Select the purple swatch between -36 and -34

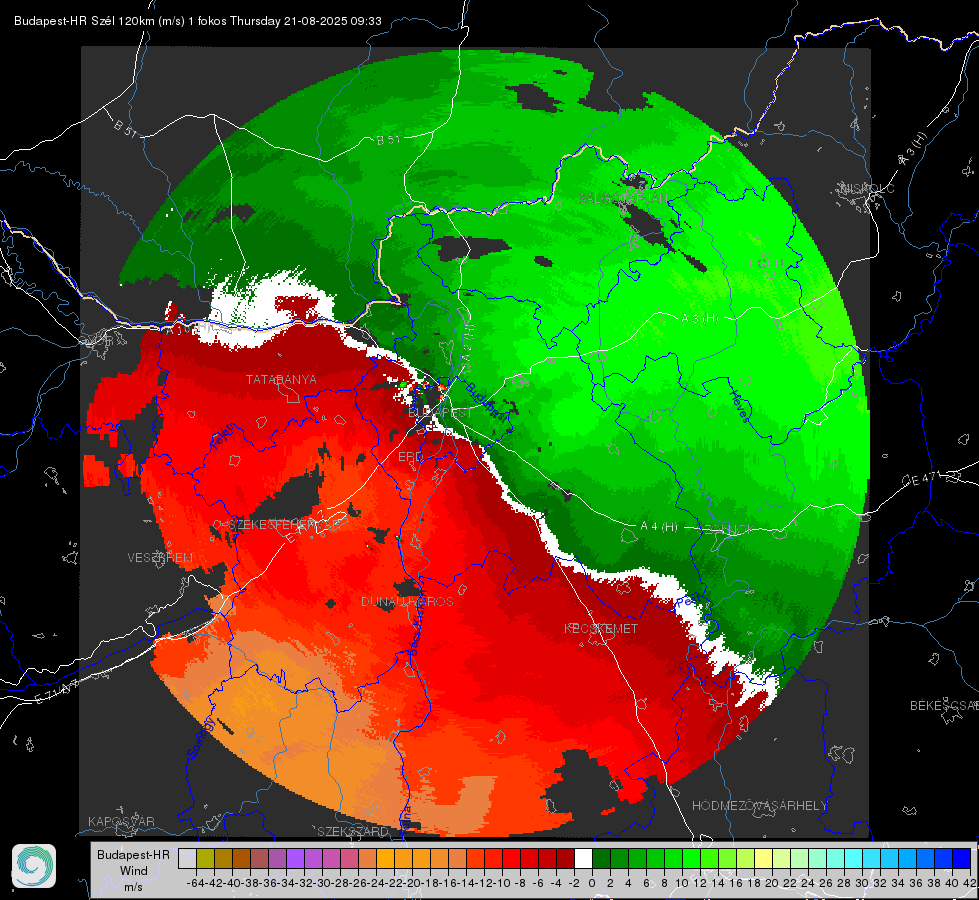tap(278, 858)
